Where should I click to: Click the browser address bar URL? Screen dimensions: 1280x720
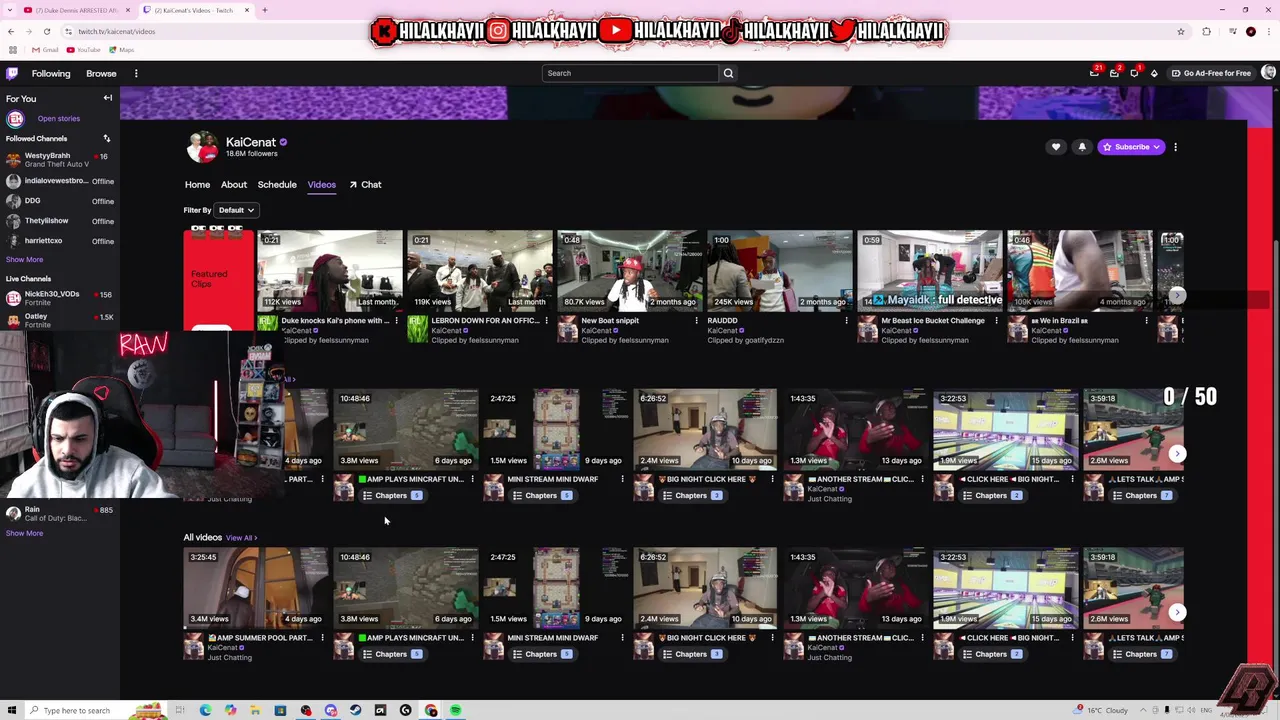(x=116, y=31)
